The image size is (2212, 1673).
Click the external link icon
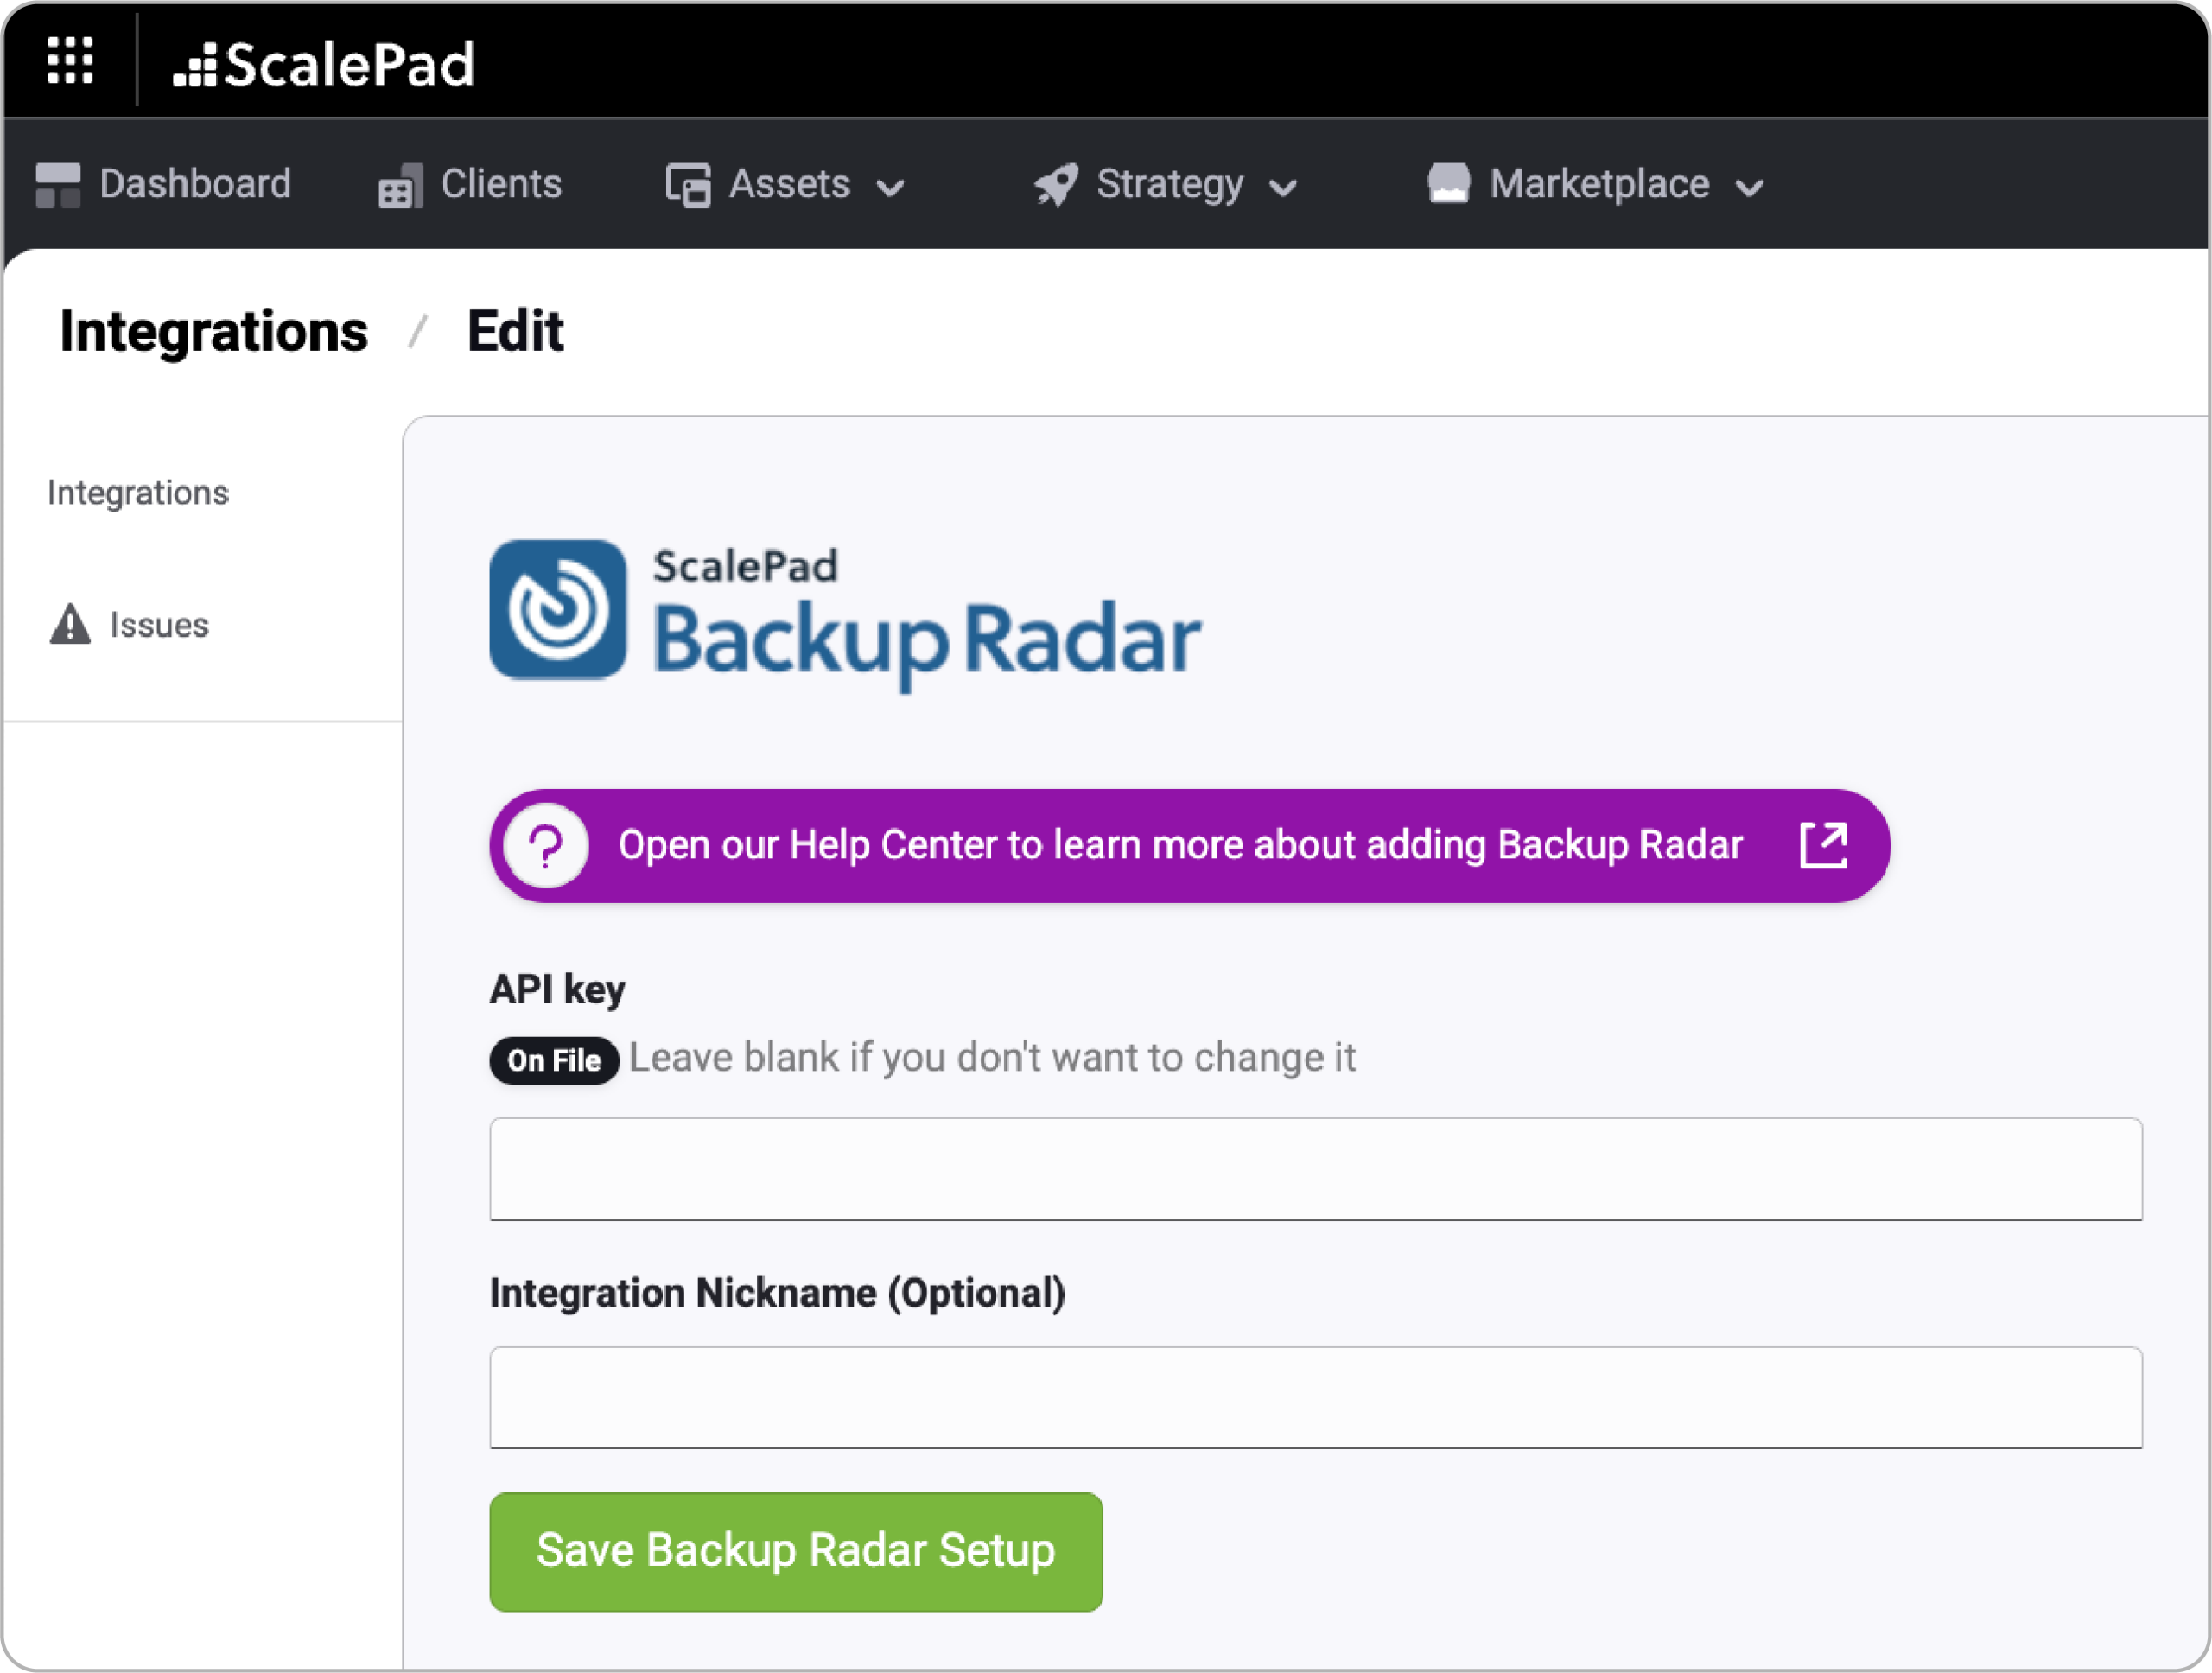(x=1824, y=846)
